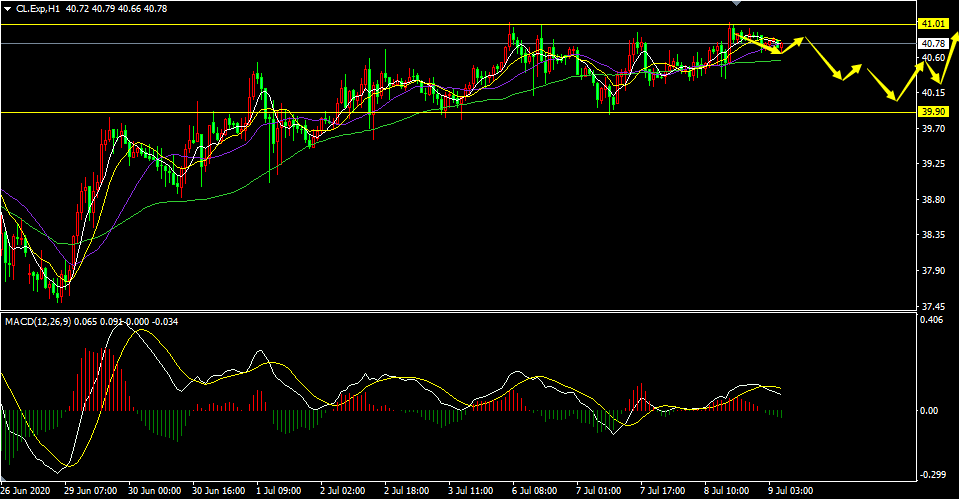Viewport: 959px width, 499px height.
Task: Click the 39.70 price axis value
Action: click(x=933, y=128)
